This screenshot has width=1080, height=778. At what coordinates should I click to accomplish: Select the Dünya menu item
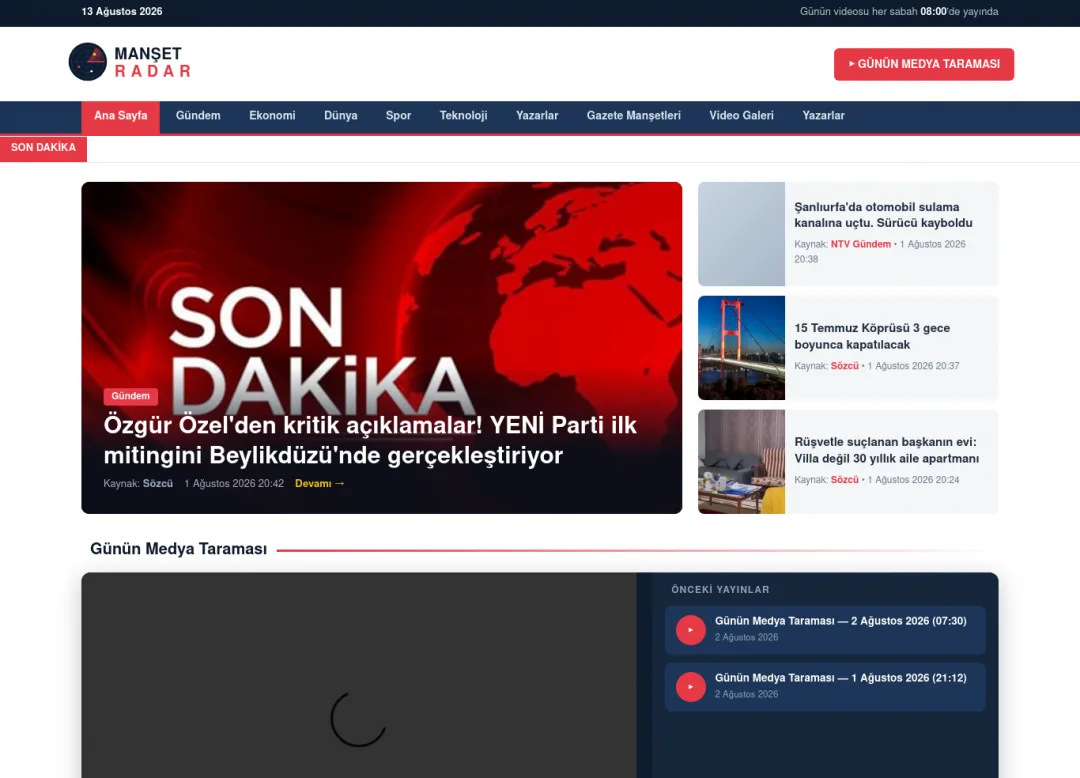click(x=340, y=116)
